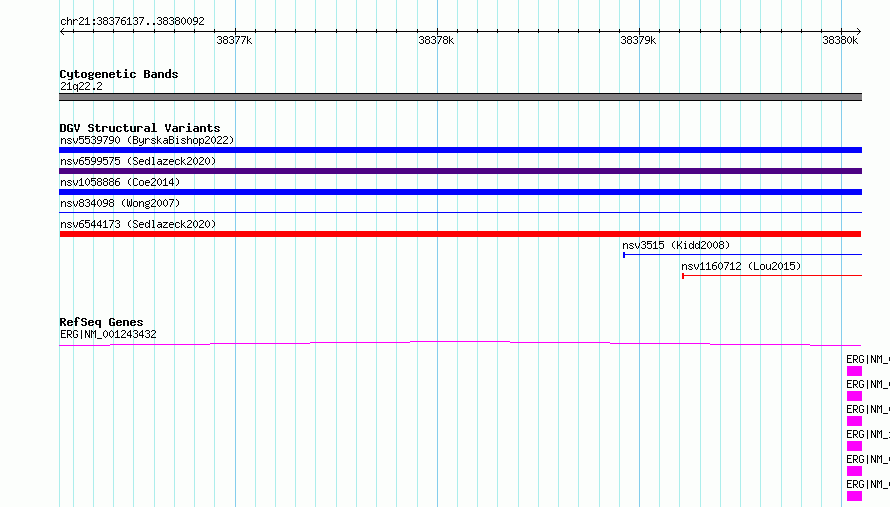Image resolution: width=890 pixels, height=507 pixels.
Task: Select the purple nsv6599575 variant bar
Action: [x=460, y=171]
